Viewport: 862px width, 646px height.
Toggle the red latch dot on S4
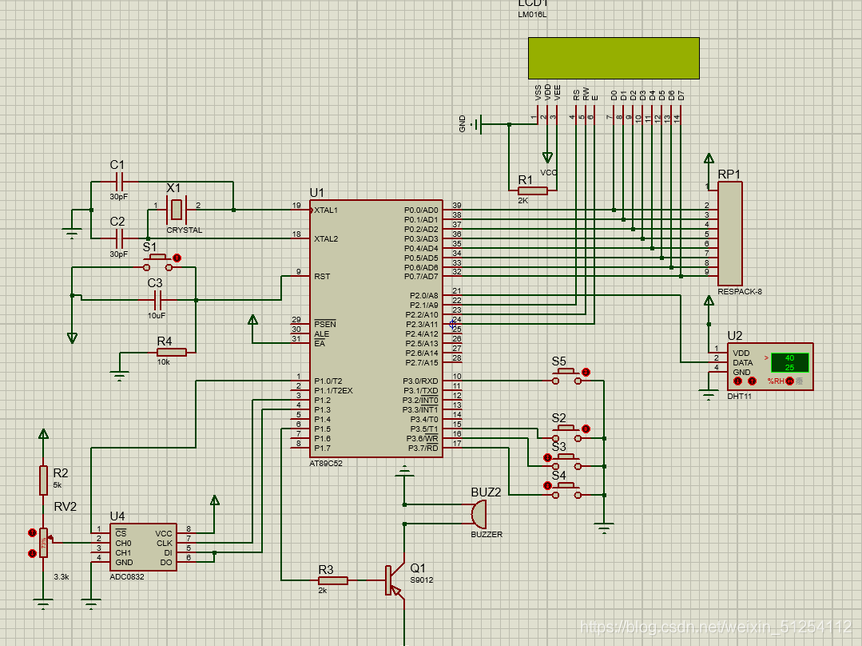coord(547,486)
